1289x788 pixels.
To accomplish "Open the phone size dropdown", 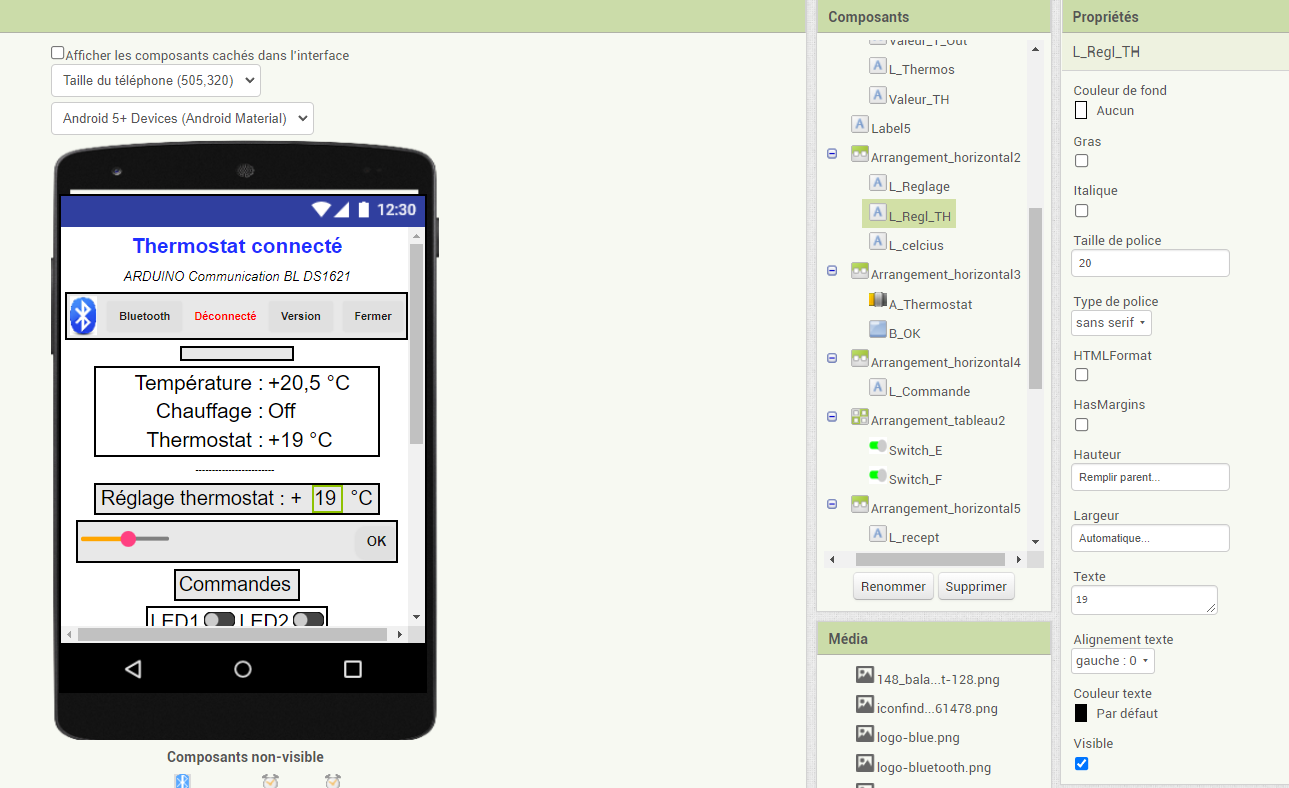I will click(x=156, y=81).
